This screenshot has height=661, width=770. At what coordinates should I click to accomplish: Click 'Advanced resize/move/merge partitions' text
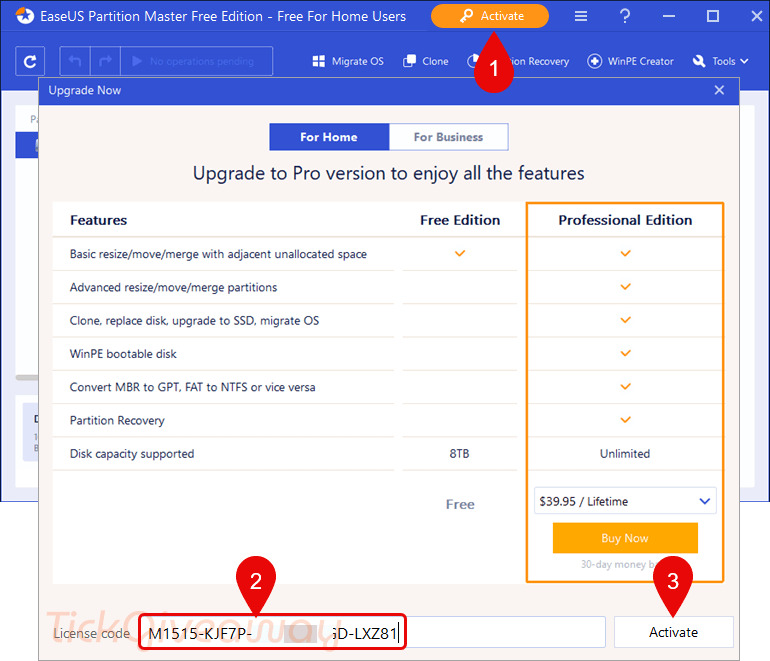tap(173, 287)
